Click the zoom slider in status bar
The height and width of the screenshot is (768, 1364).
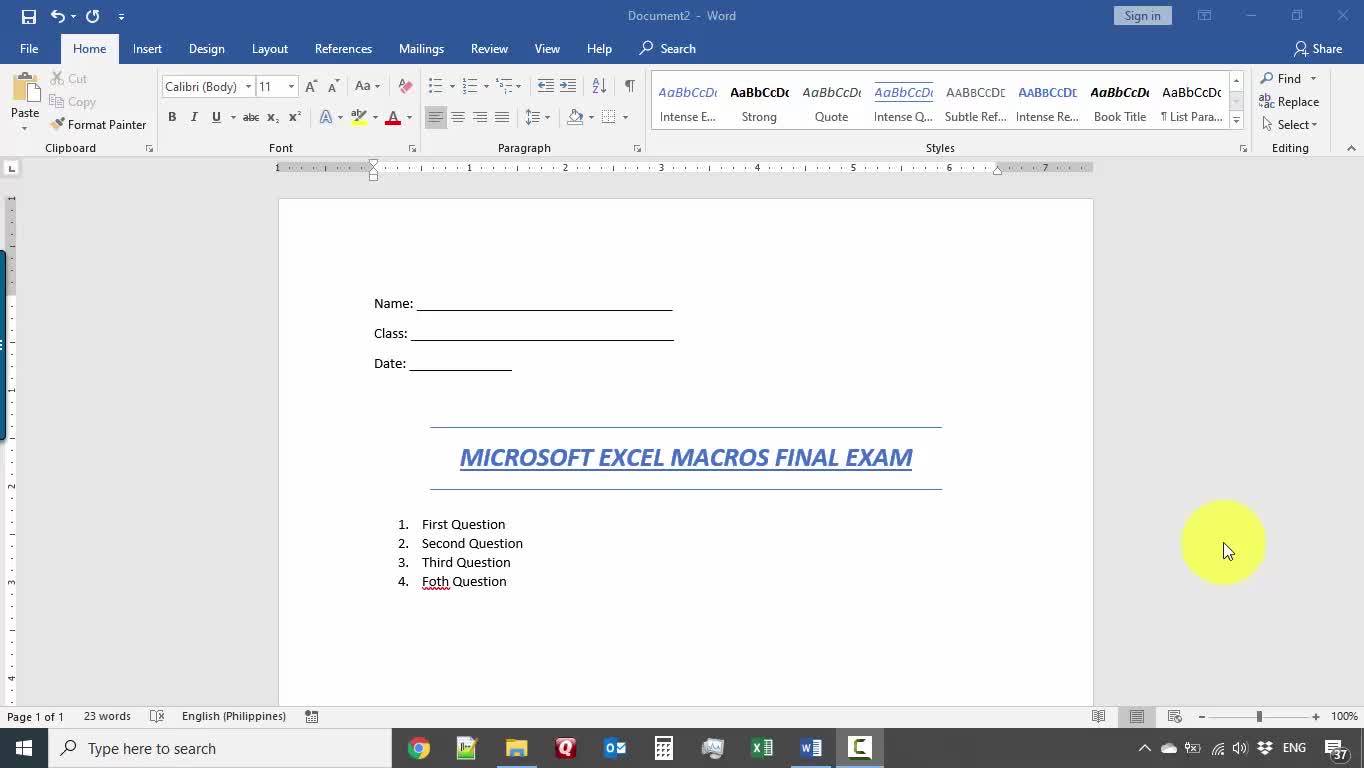[x=1259, y=717]
